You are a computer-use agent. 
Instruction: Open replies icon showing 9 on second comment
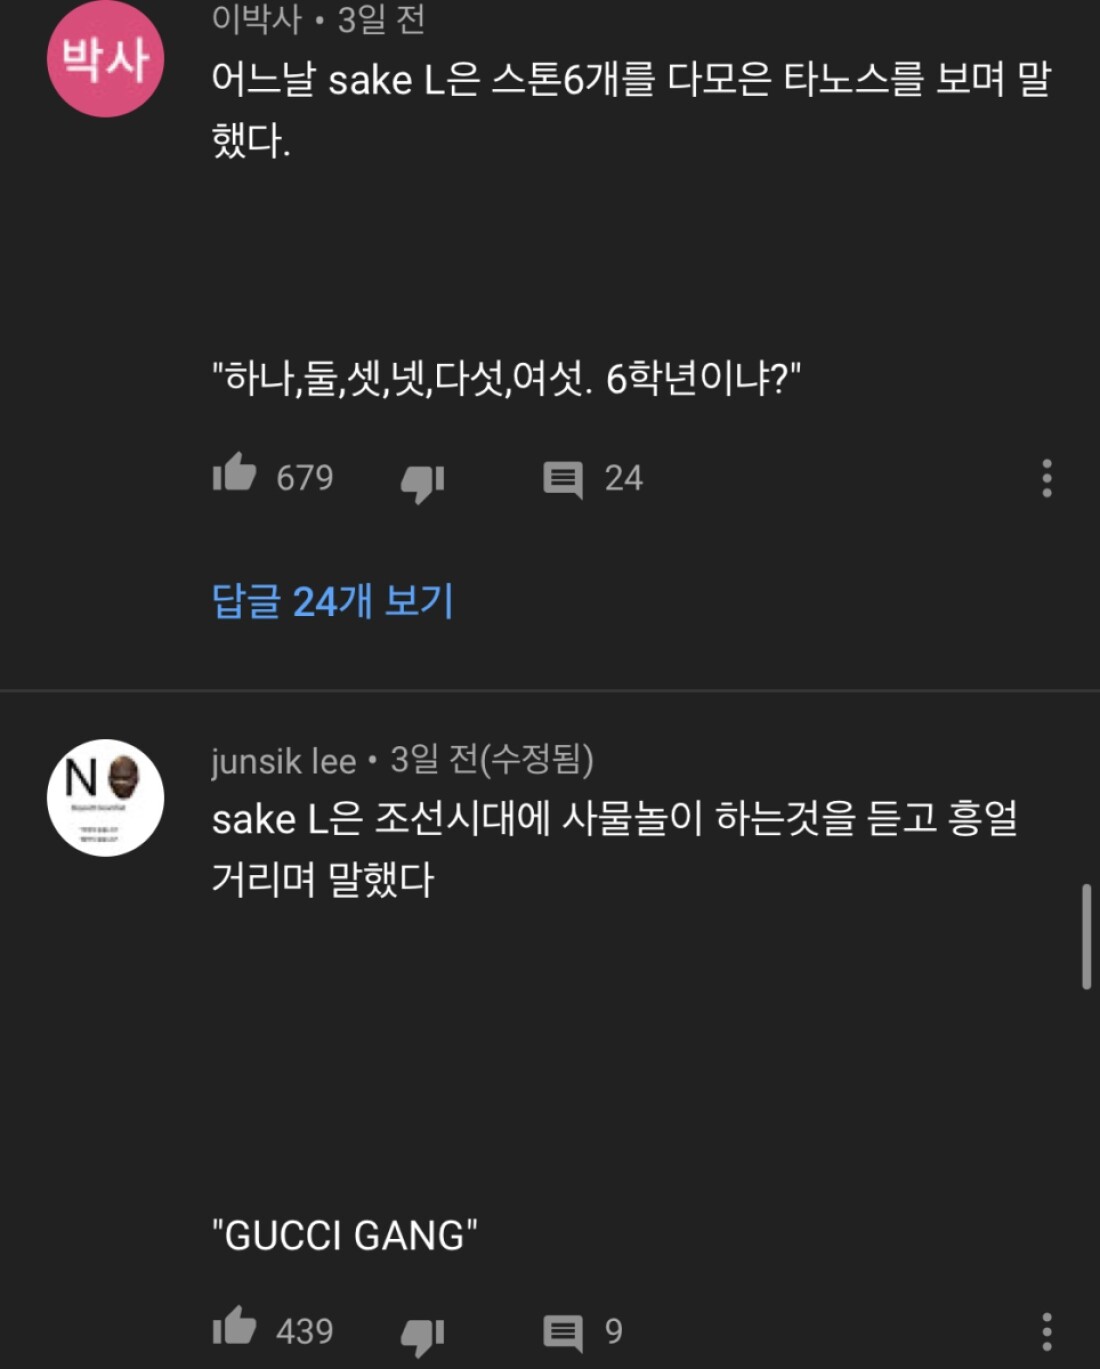[563, 1333]
